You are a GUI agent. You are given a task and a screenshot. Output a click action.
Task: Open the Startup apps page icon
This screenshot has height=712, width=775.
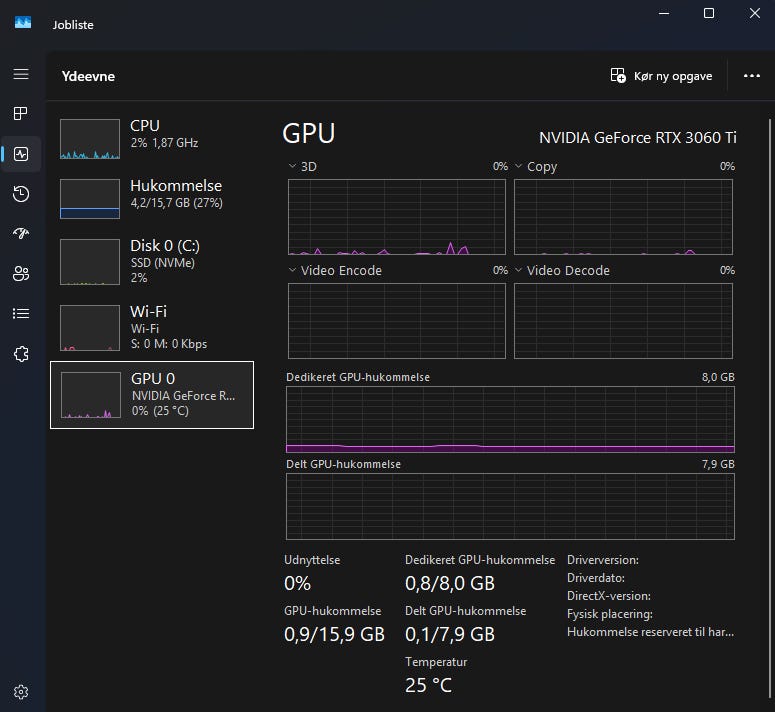point(21,234)
